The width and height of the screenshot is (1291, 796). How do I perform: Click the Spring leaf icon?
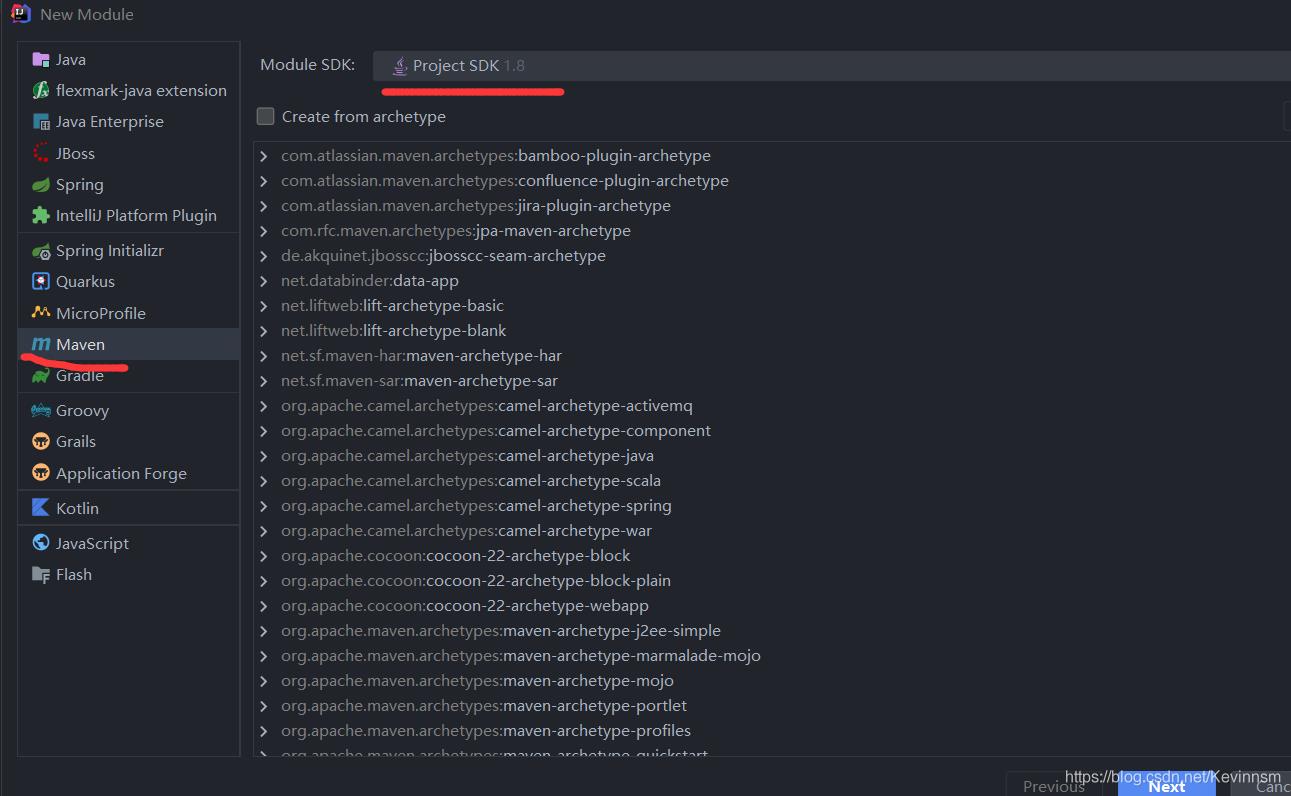click(41, 184)
